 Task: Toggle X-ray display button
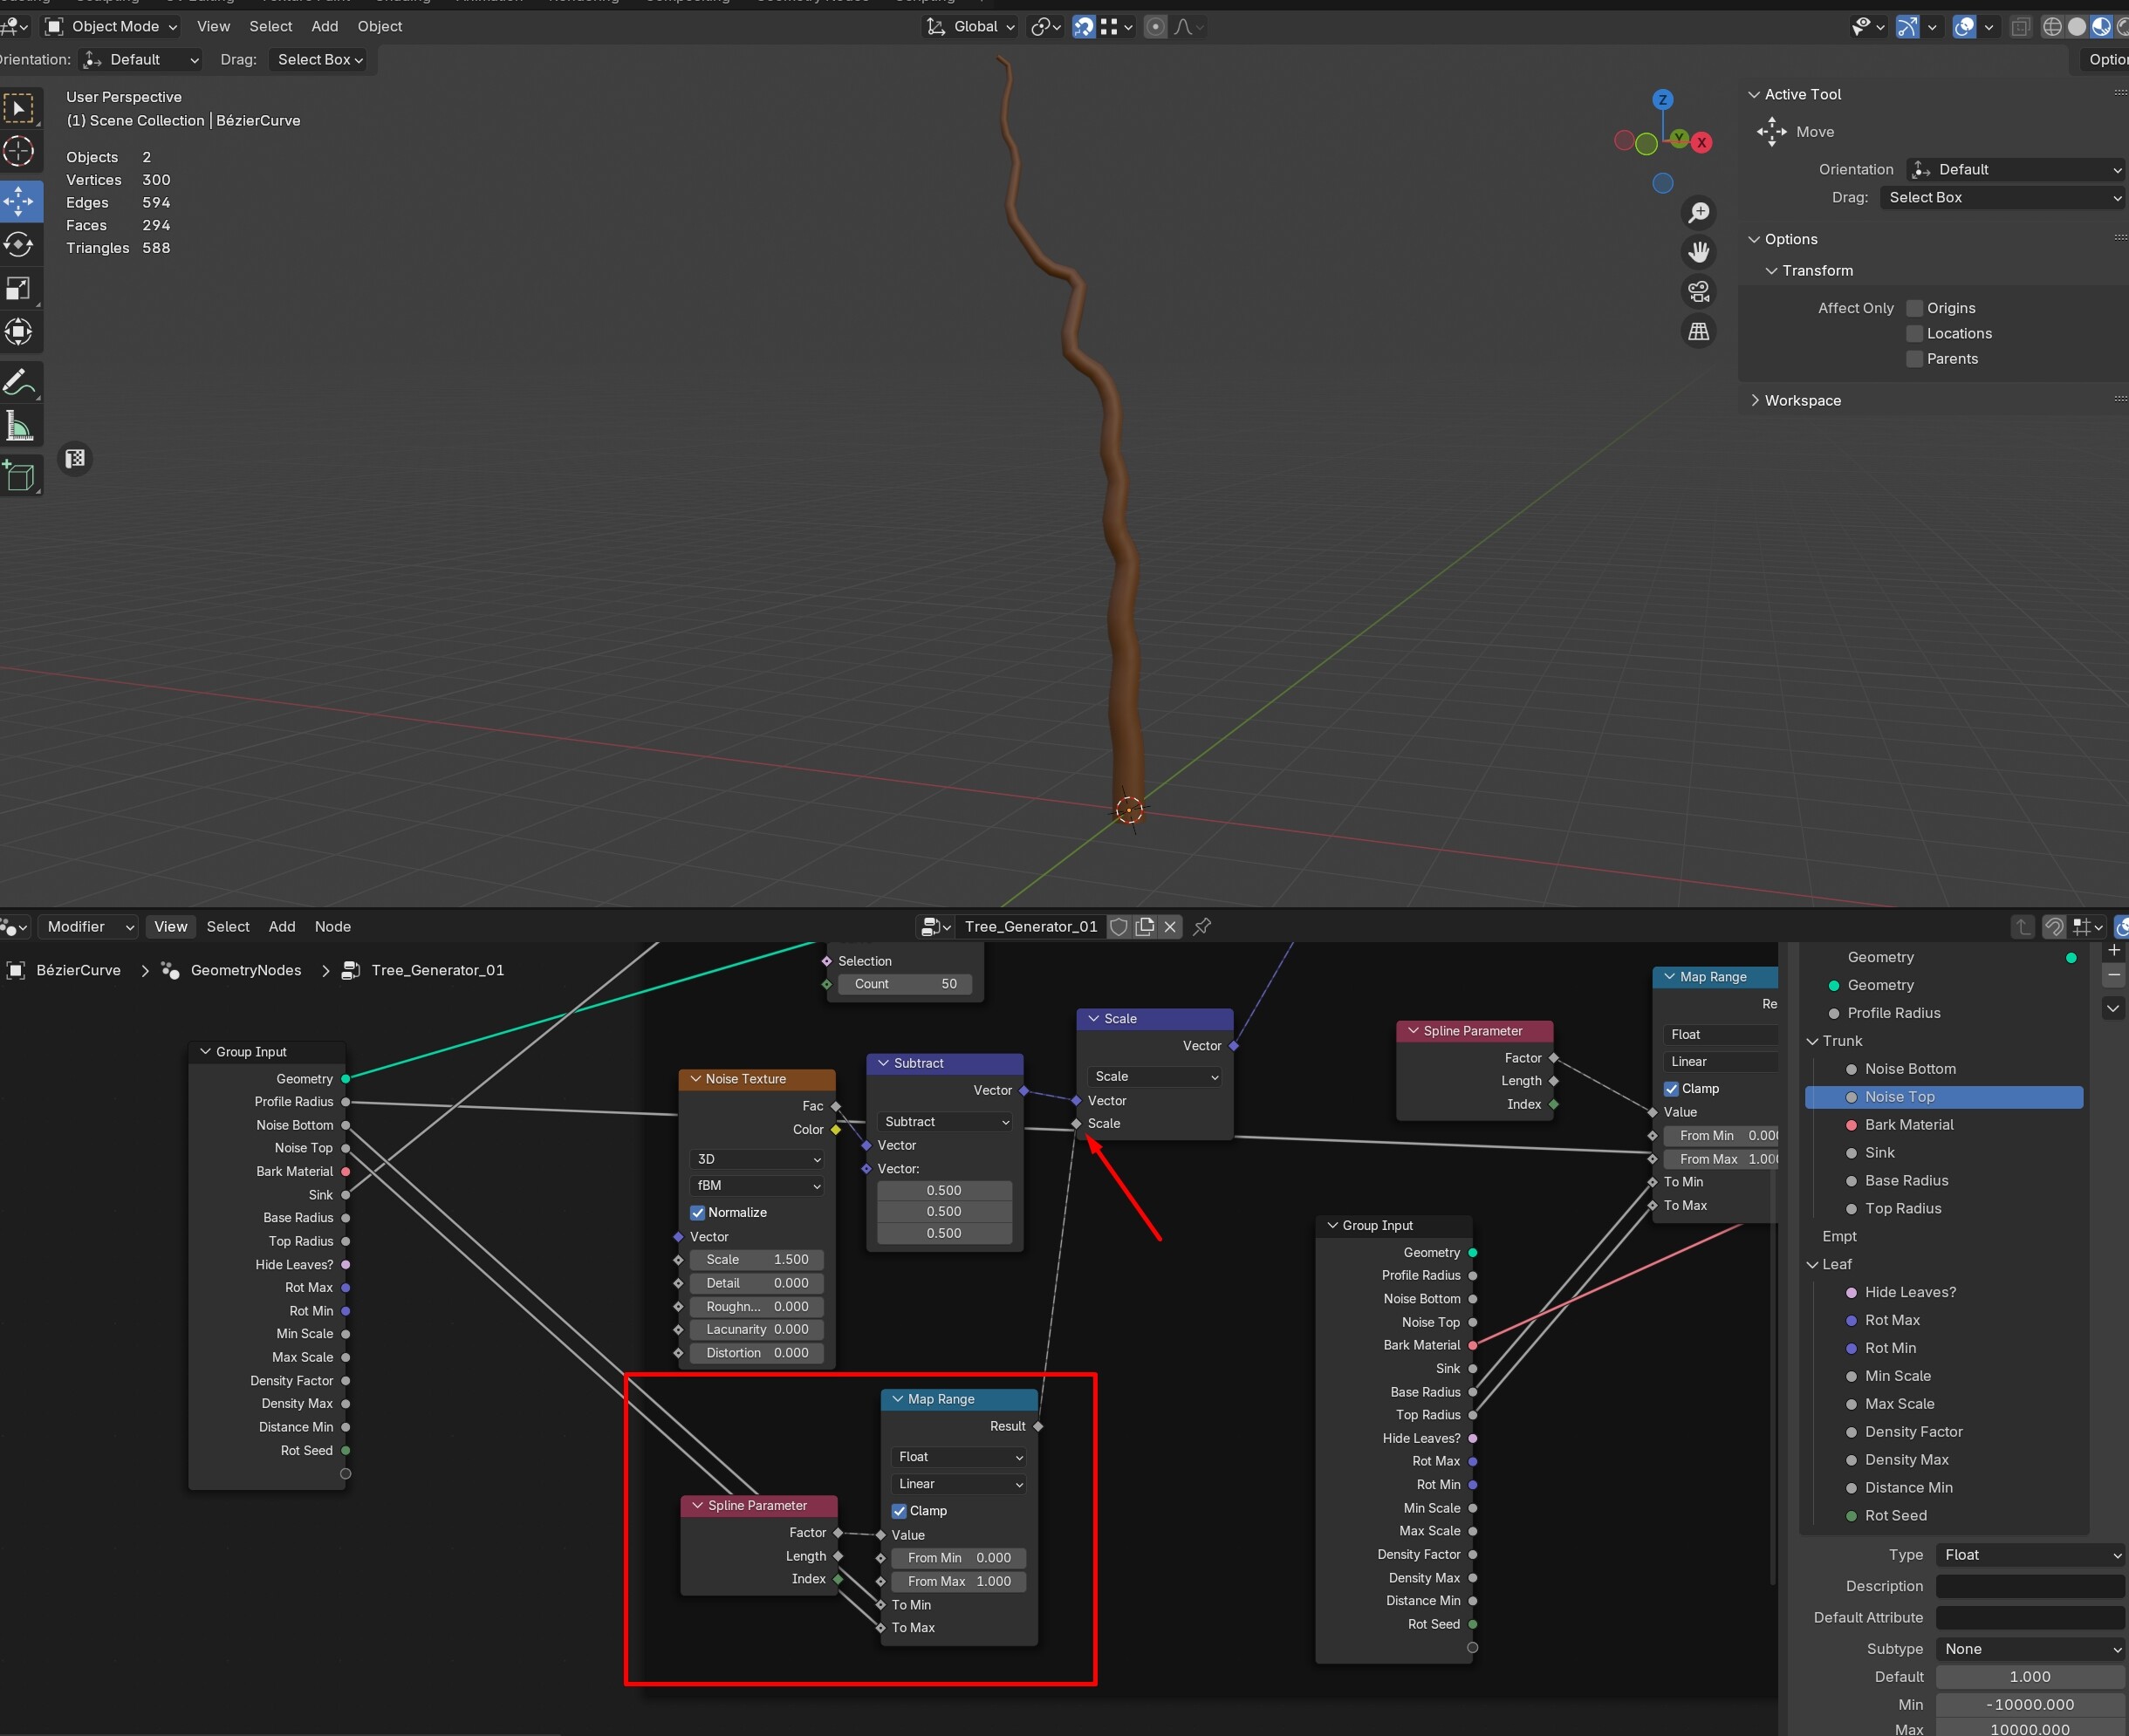coord(2021,27)
